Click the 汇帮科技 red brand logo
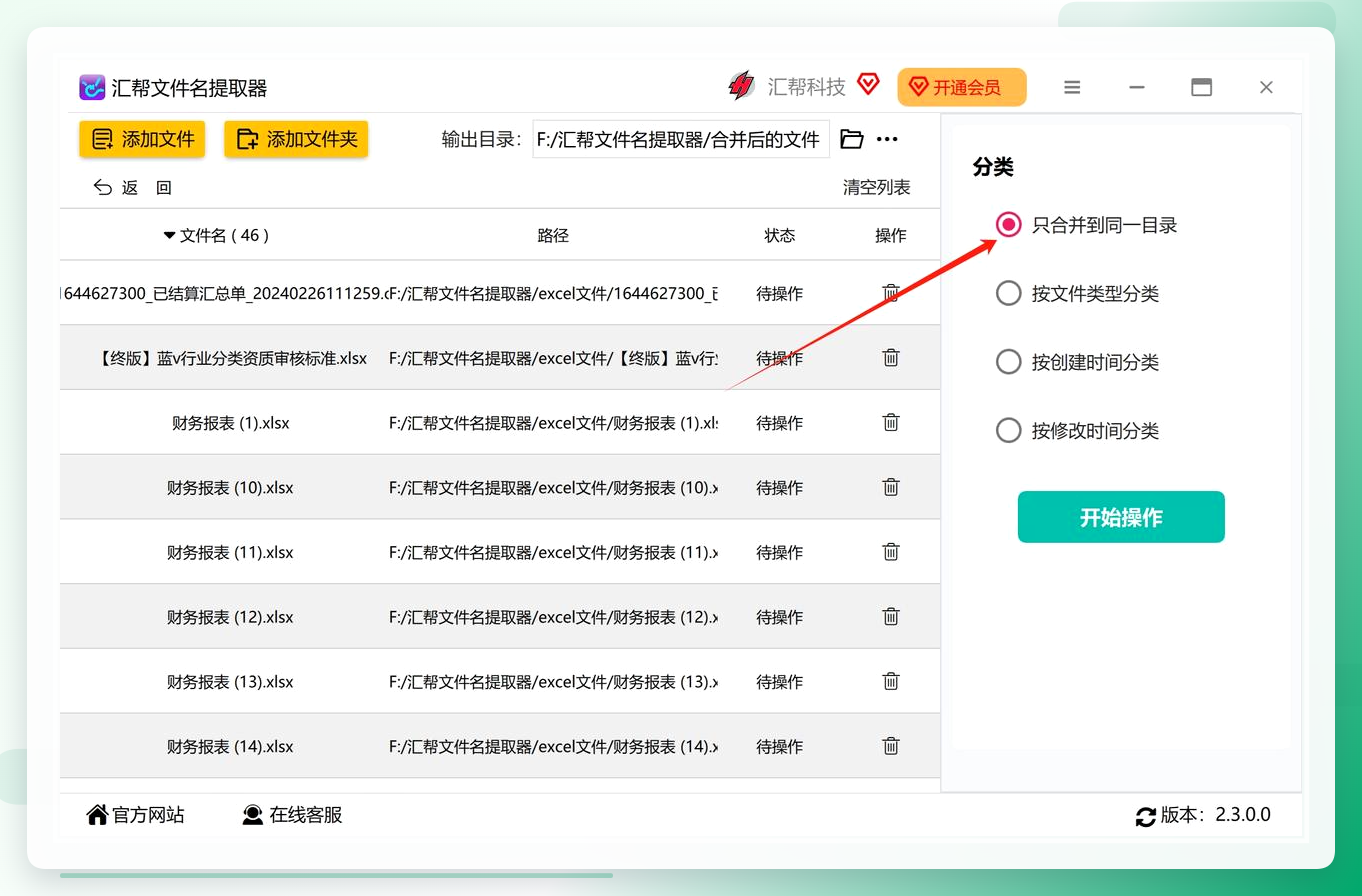Screen dimensions: 1362x896 click(x=741, y=87)
